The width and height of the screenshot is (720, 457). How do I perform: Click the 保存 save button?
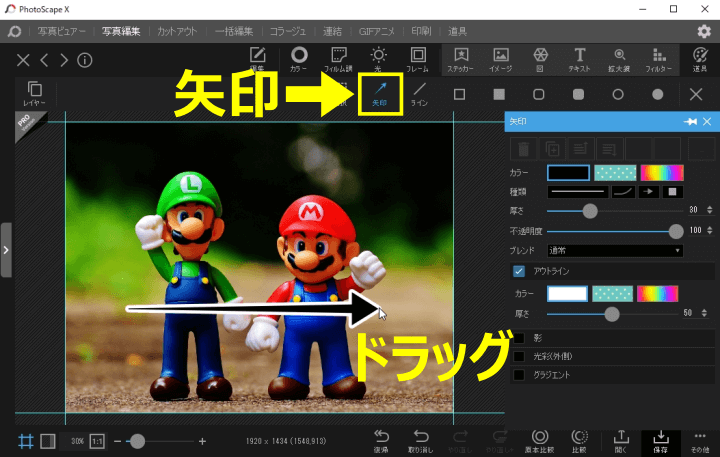coord(661,441)
